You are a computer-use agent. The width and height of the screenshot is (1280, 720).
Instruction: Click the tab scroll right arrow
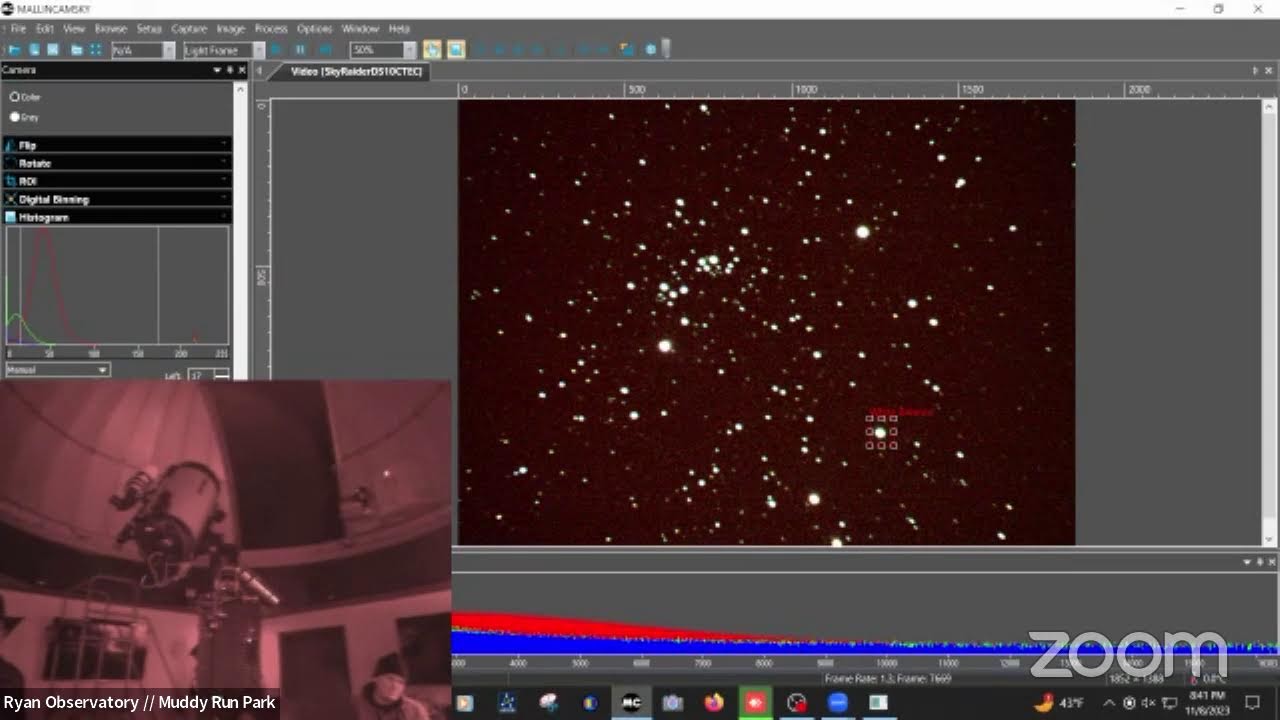[1256, 71]
